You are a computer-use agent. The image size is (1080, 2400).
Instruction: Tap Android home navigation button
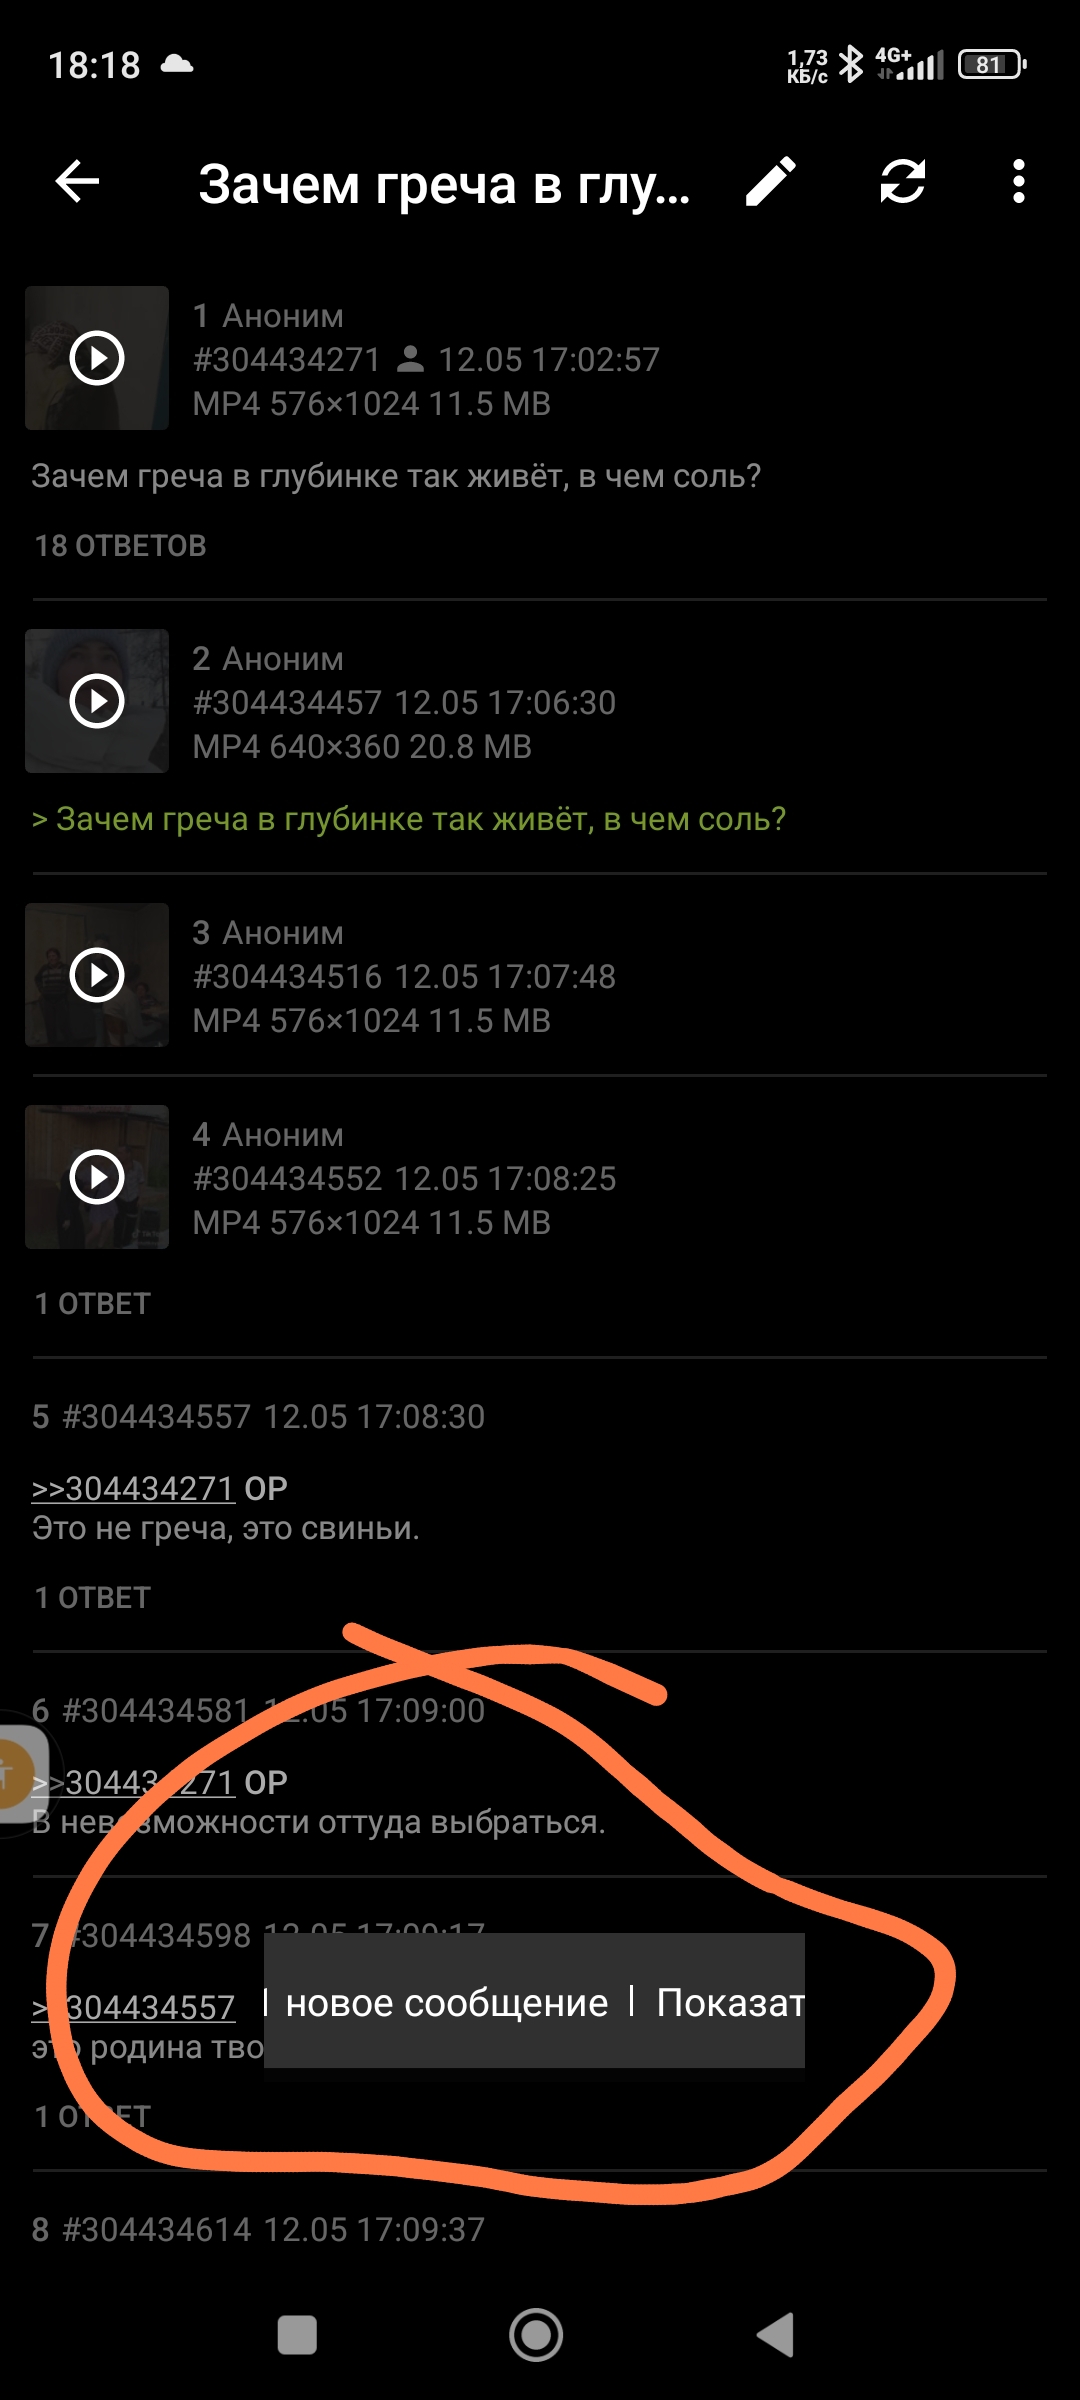pyautogui.click(x=536, y=2335)
